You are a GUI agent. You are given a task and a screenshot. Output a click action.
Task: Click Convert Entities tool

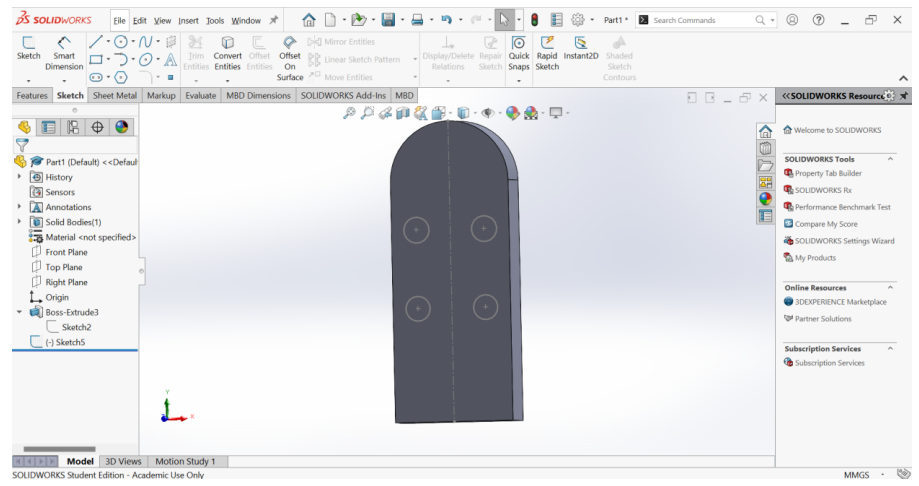coord(227,53)
